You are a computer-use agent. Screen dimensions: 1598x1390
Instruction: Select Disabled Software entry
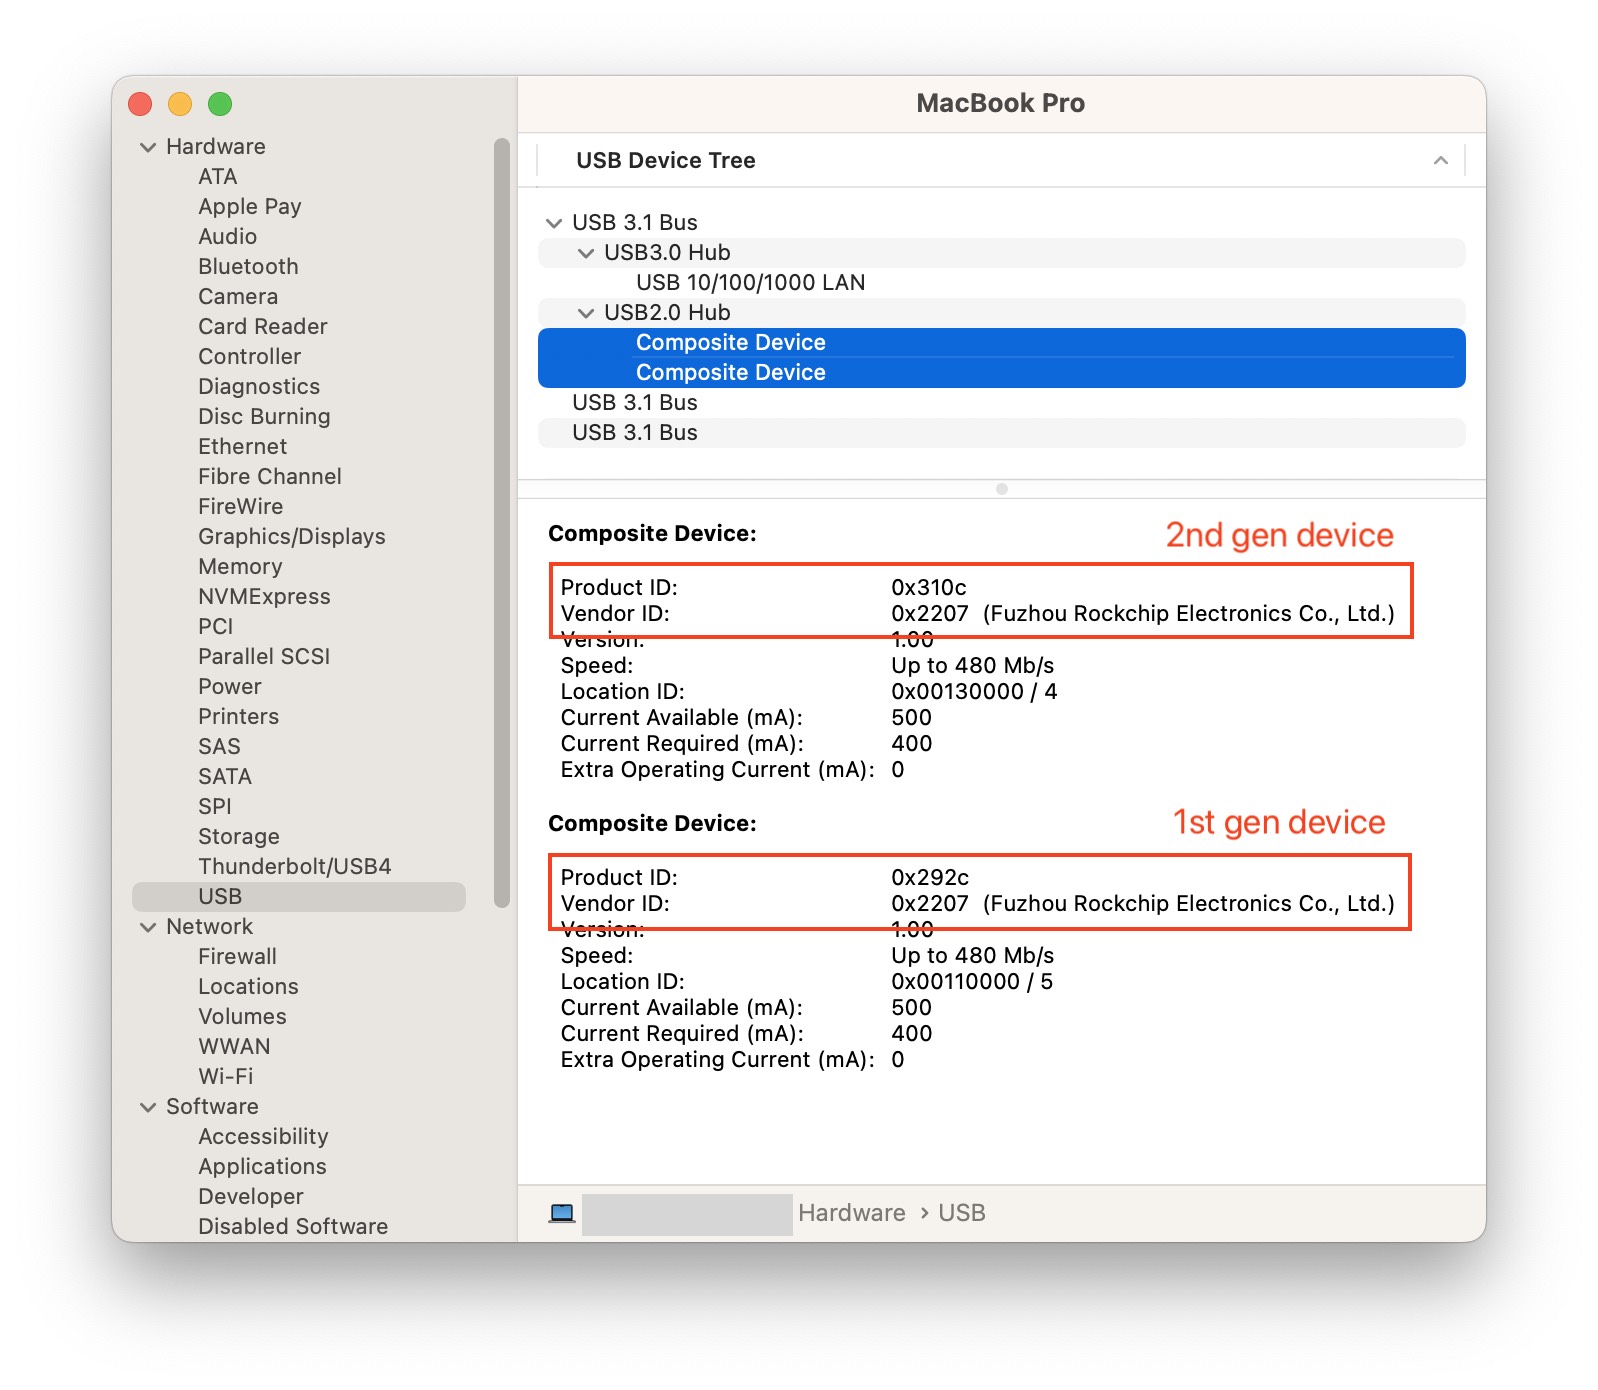pyautogui.click(x=293, y=1227)
